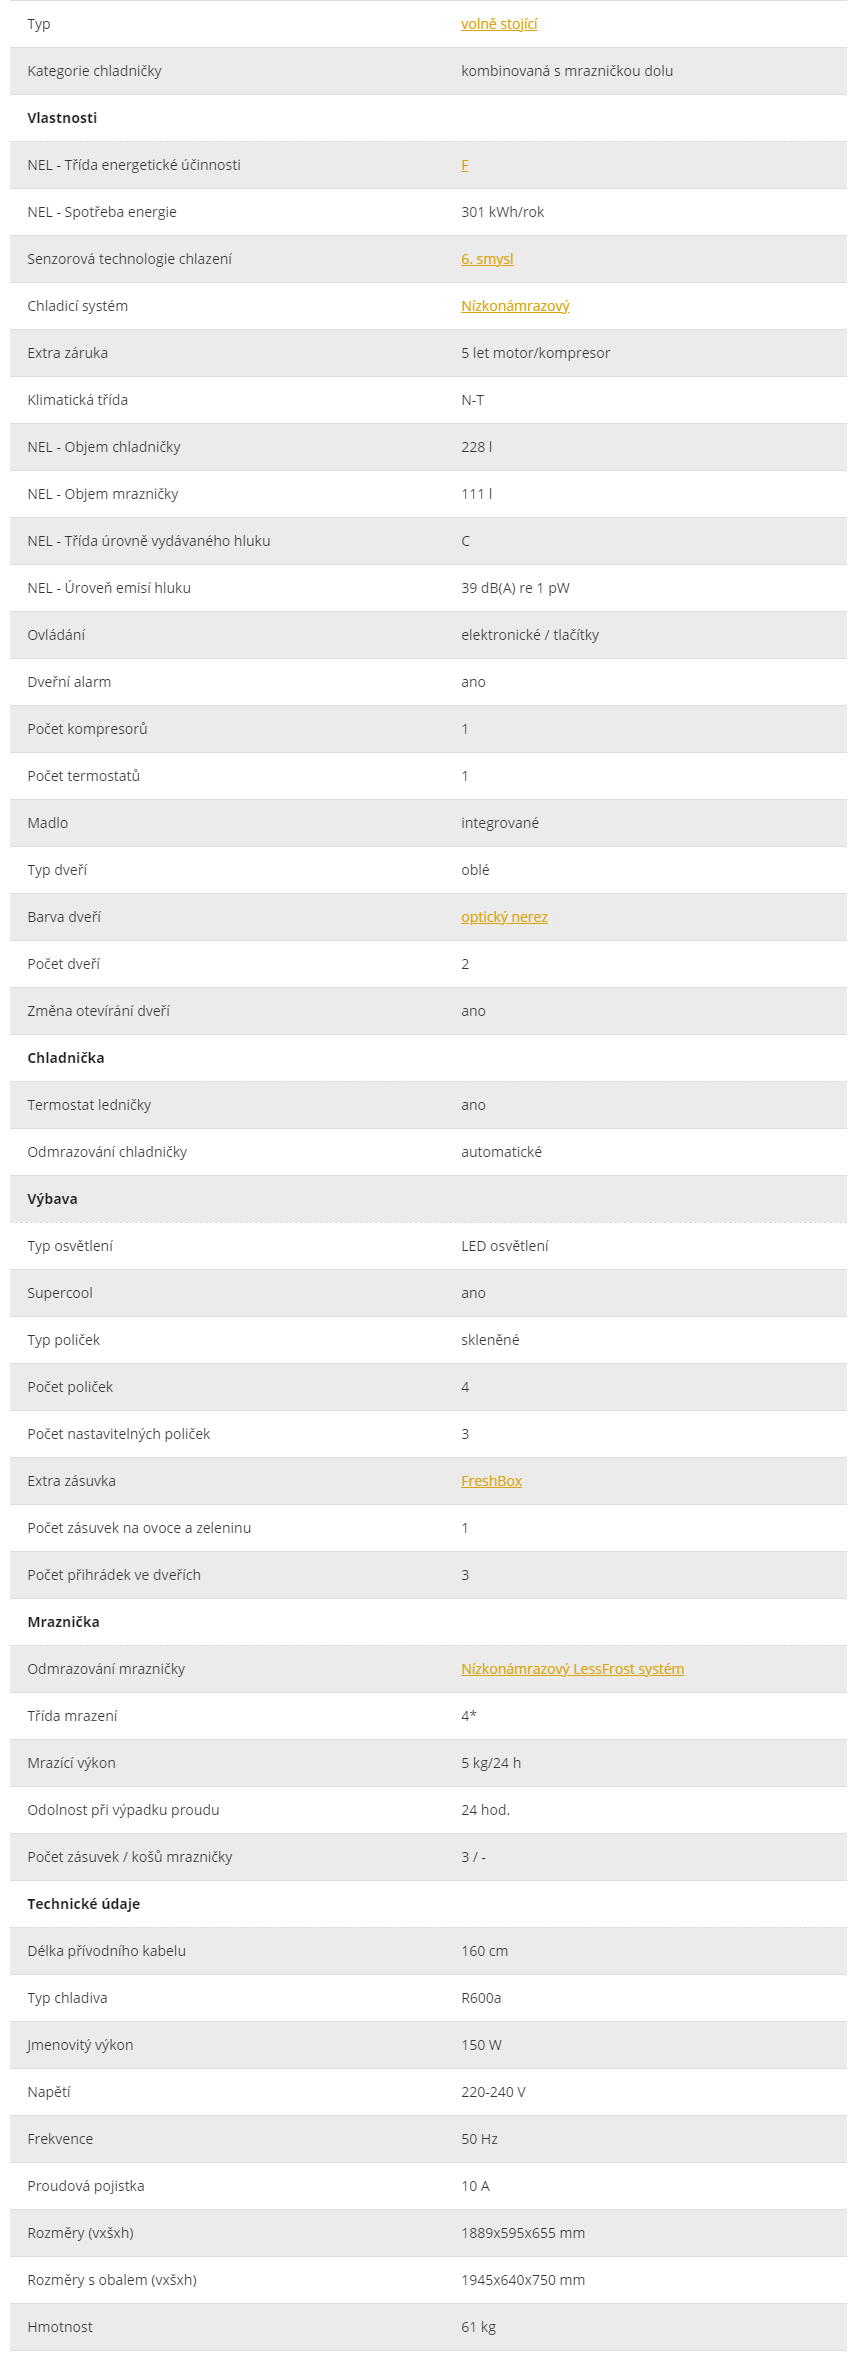Screen dimensions: 862x2362
Task: Click the energy class 'F' link
Action: (x=465, y=165)
